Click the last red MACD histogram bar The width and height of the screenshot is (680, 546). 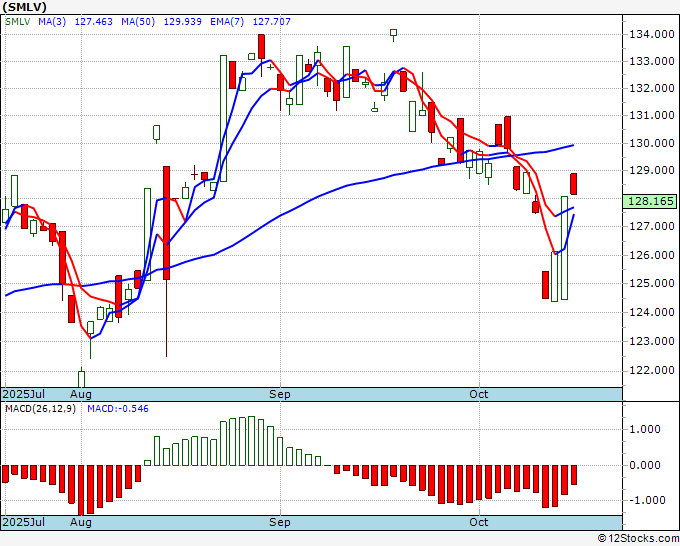(x=574, y=475)
